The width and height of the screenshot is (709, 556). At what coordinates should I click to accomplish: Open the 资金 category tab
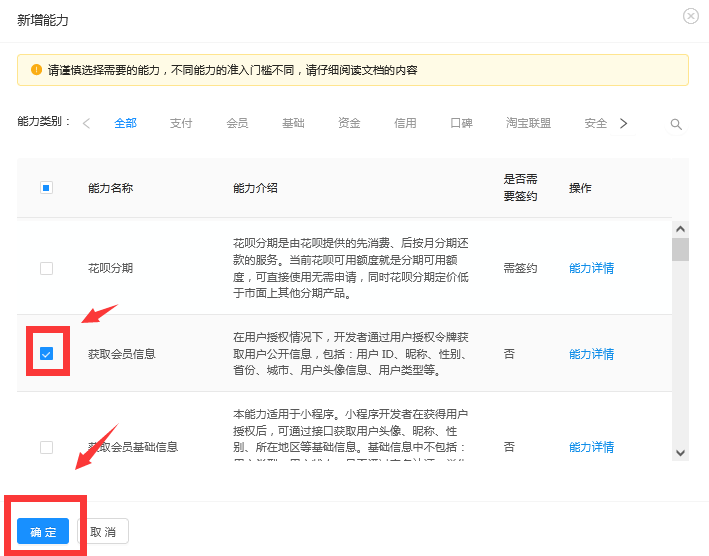pyautogui.click(x=349, y=123)
